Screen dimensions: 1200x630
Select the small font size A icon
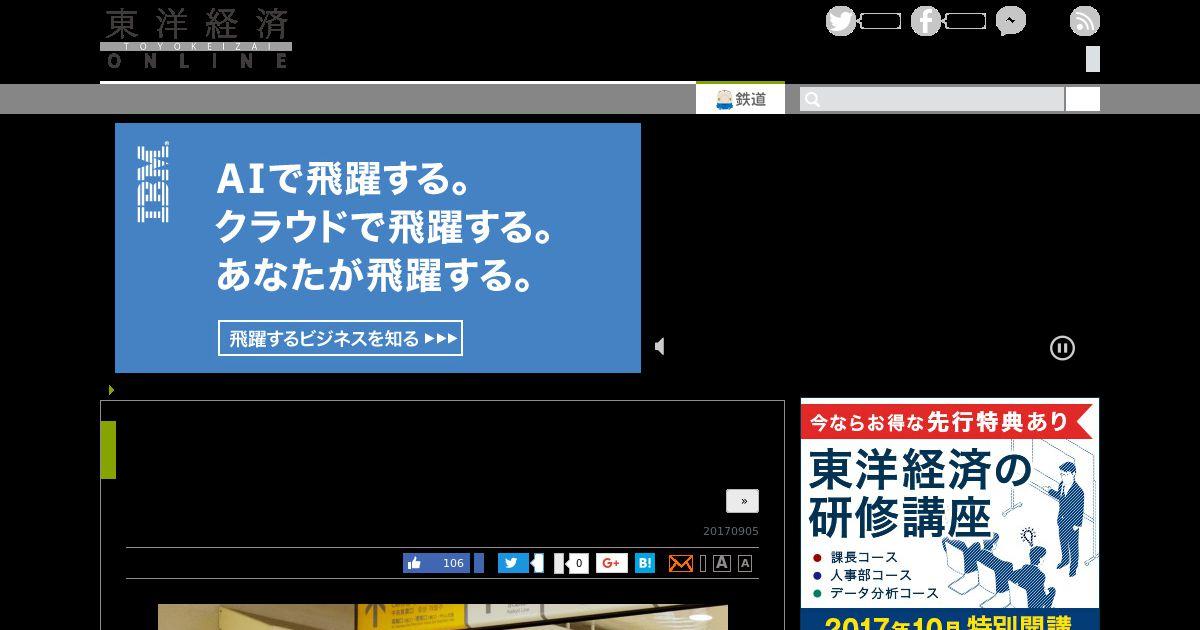(x=745, y=563)
